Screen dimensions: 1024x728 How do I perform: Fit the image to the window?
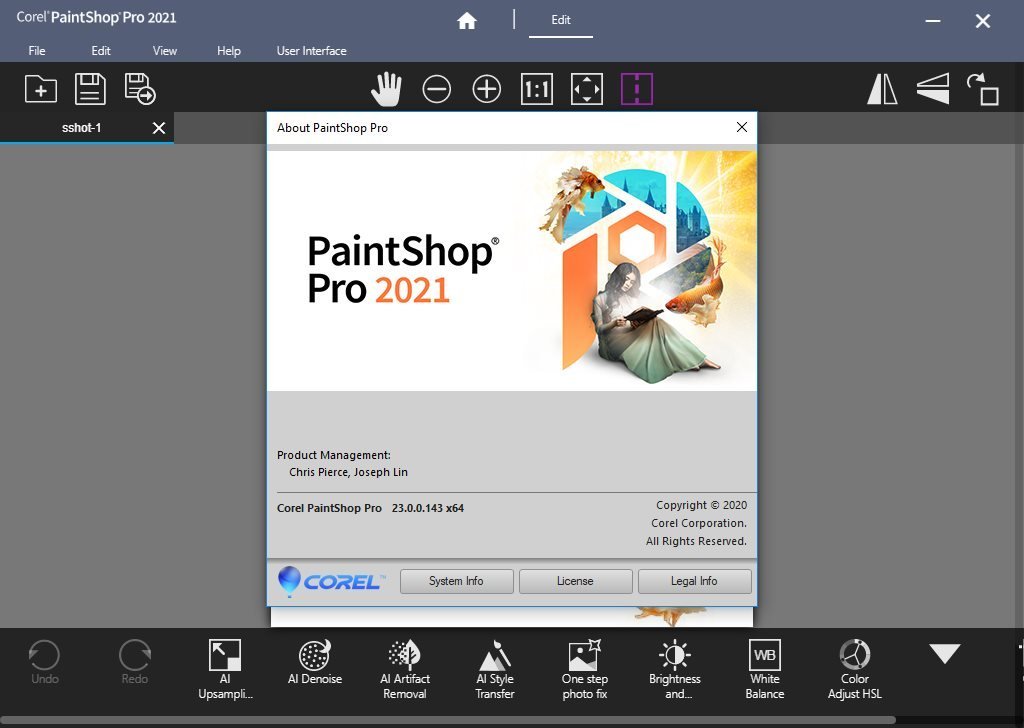[587, 89]
